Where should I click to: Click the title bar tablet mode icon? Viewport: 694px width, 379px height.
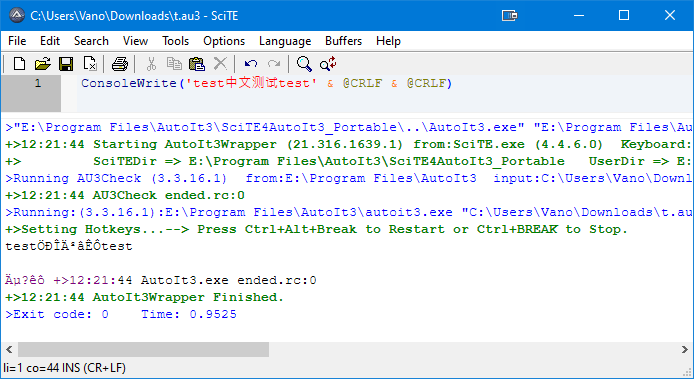tap(509, 15)
